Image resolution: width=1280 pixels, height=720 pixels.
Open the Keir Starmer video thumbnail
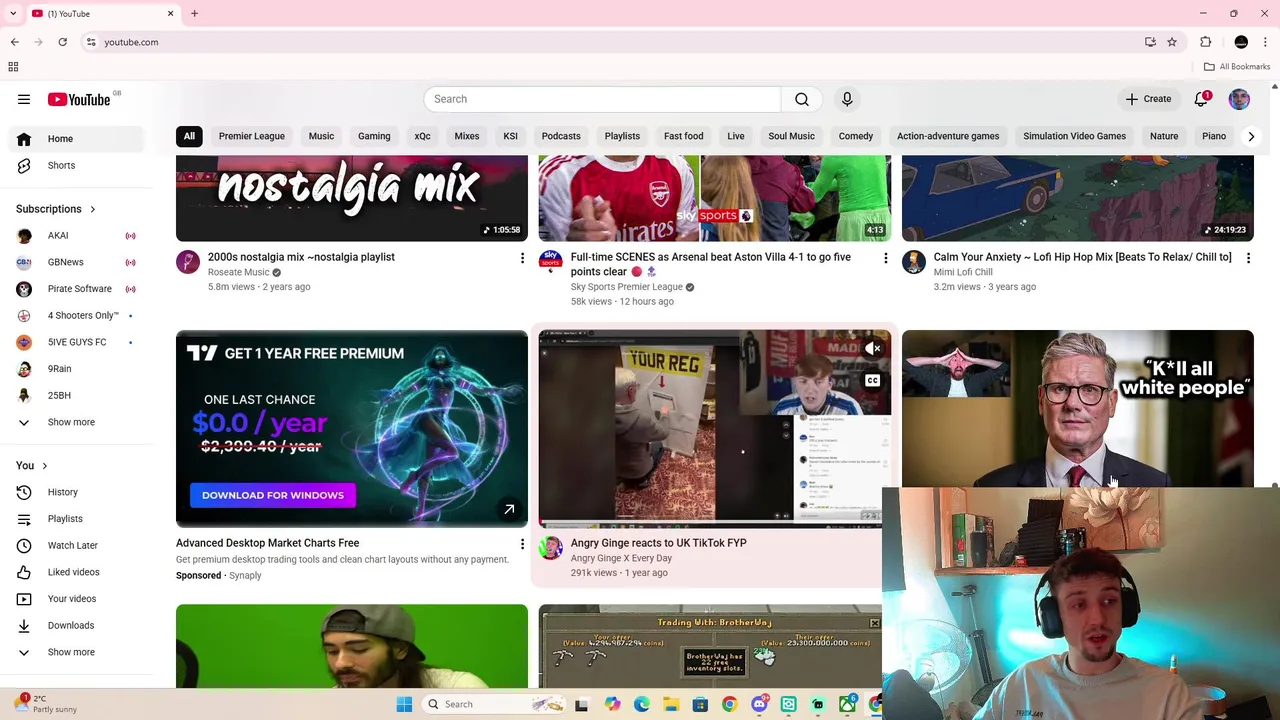(1078, 409)
